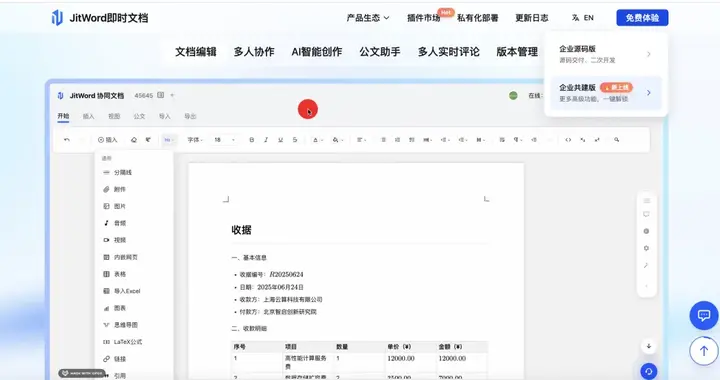Open the text alignment dropdown
720x380 pixels.
[x=362, y=140]
